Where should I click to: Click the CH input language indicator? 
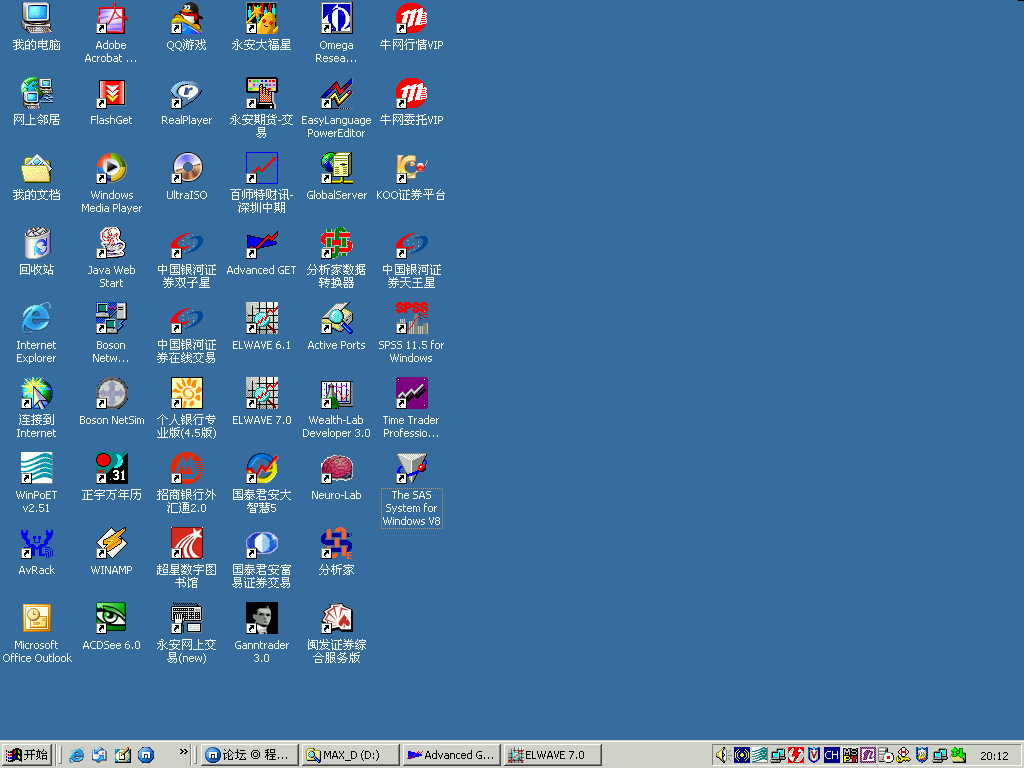coord(831,755)
